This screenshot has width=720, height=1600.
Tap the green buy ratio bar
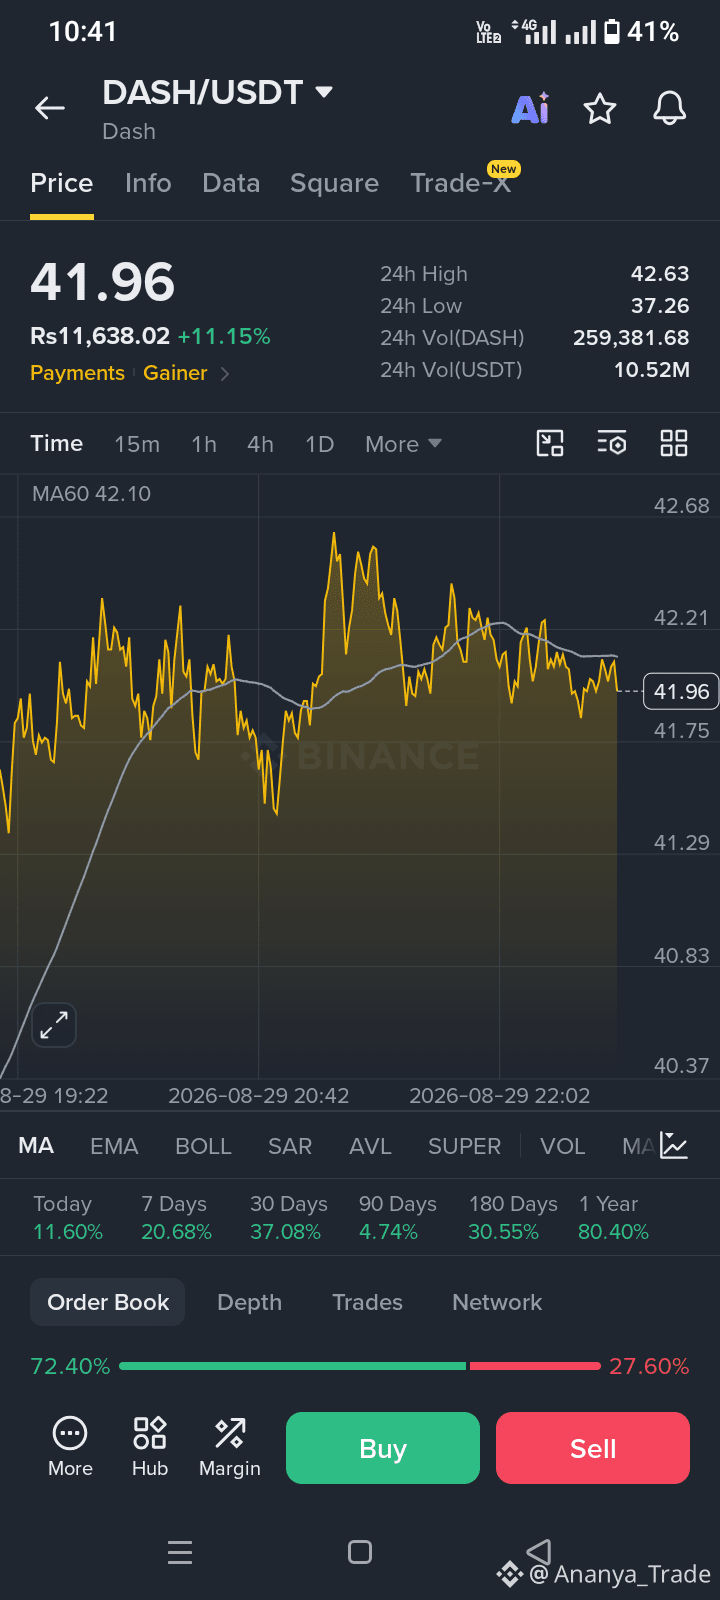coord(293,1366)
